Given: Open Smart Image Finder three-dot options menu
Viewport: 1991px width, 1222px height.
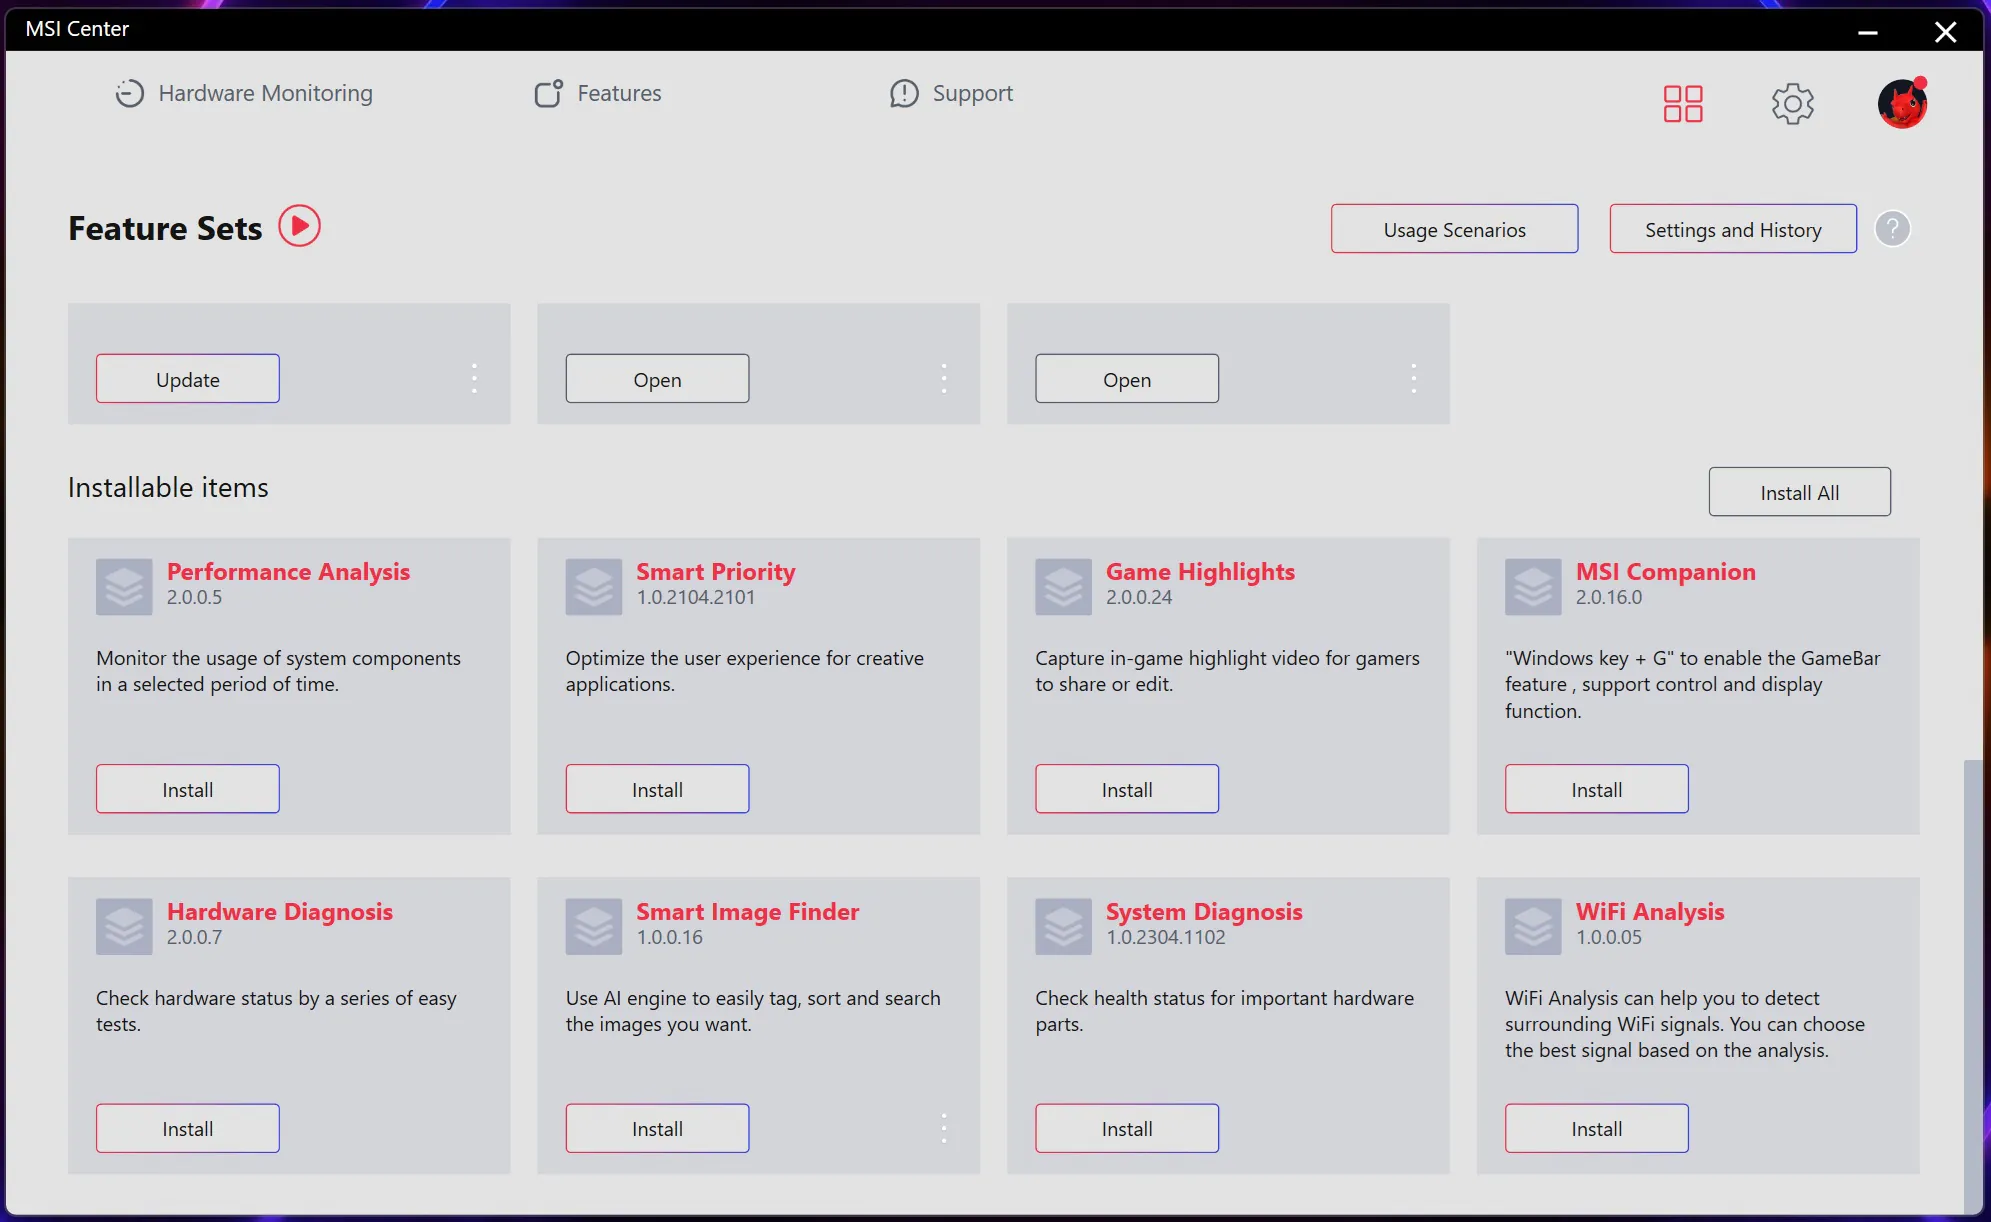Looking at the screenshot, I should 943,1128.
